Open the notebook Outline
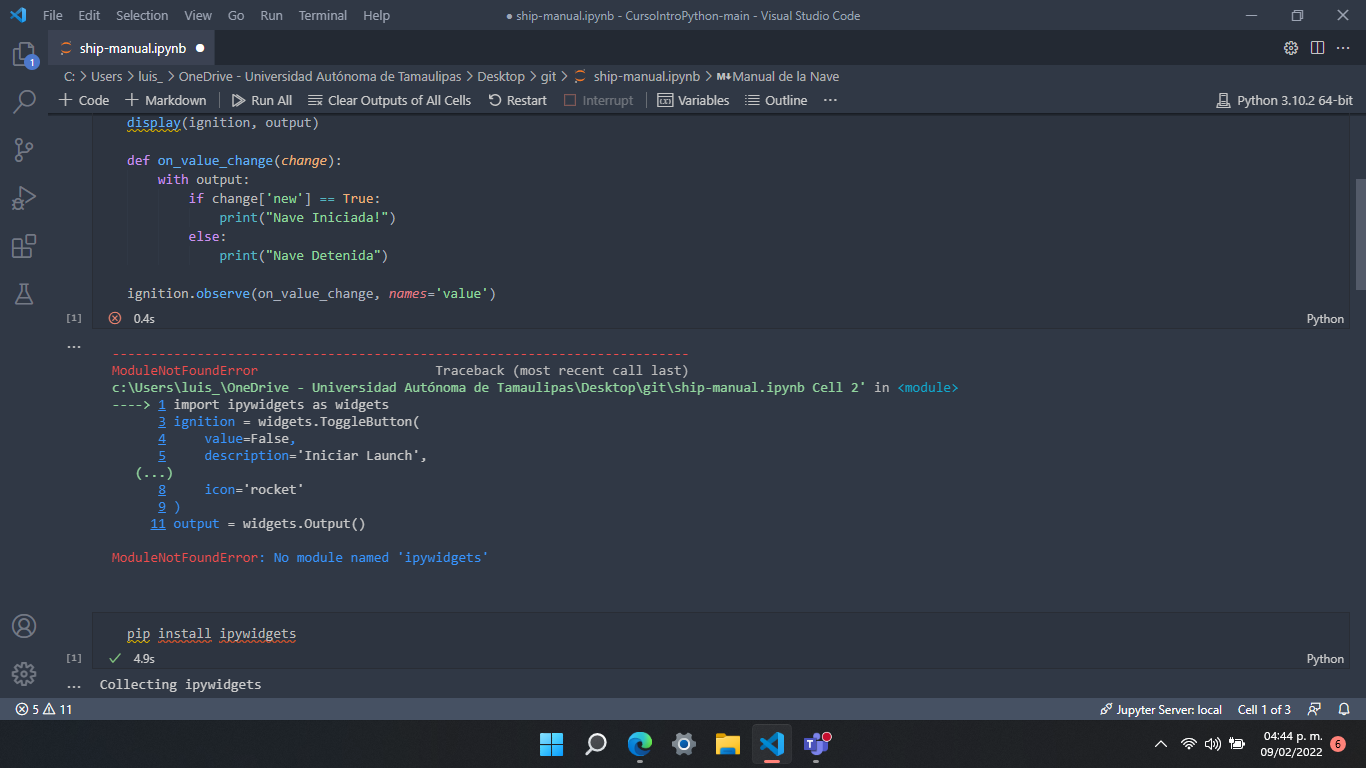 tap(775, 100)
